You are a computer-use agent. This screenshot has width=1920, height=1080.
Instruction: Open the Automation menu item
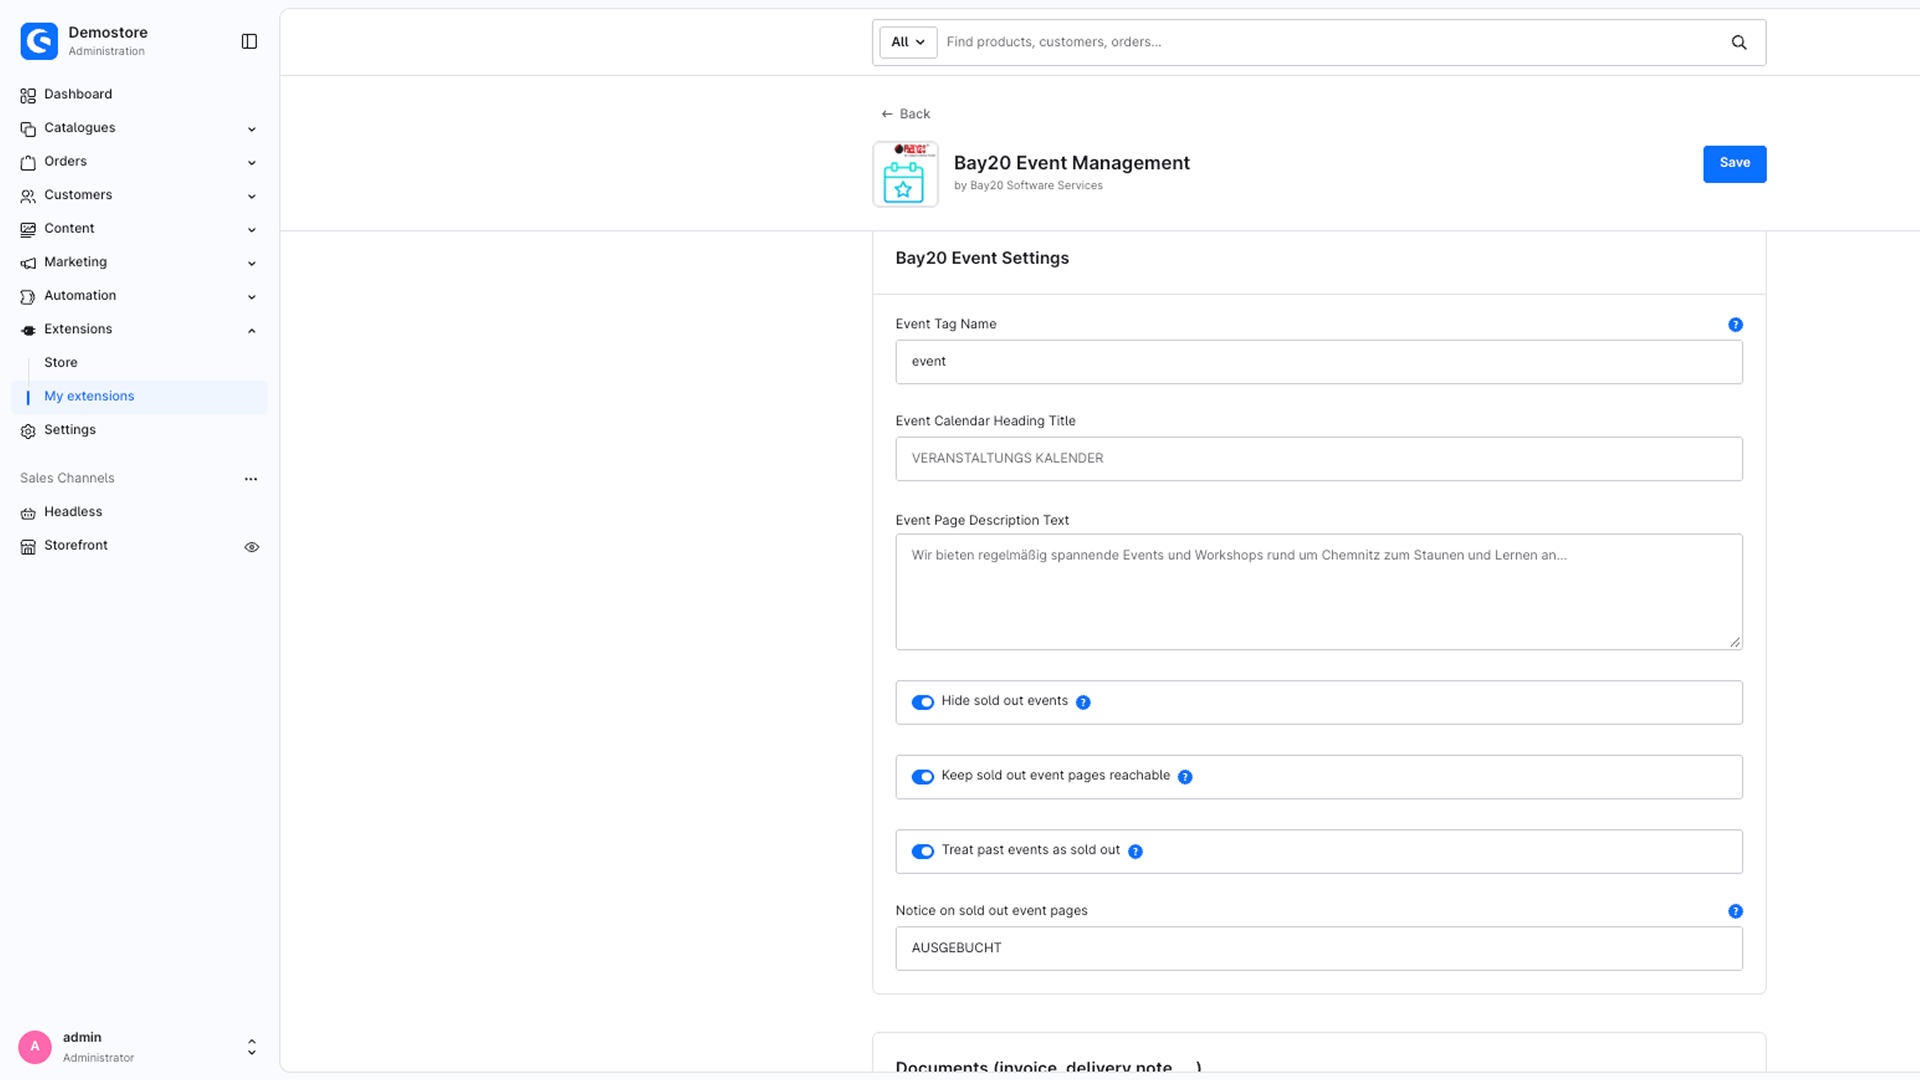[x=80, y=295]
